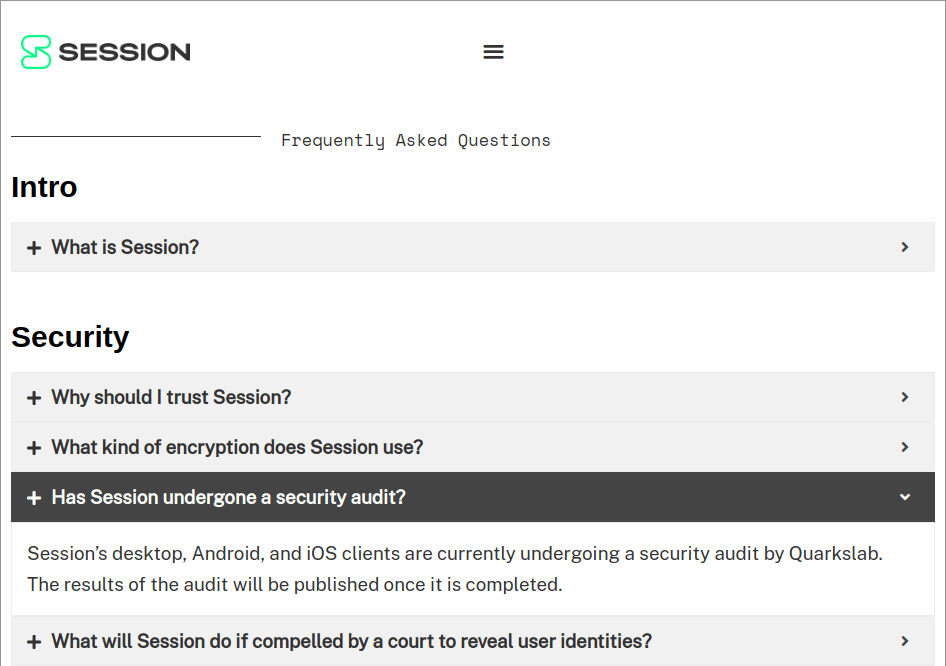Open the hamburger navigation menu

click(493, 52)
